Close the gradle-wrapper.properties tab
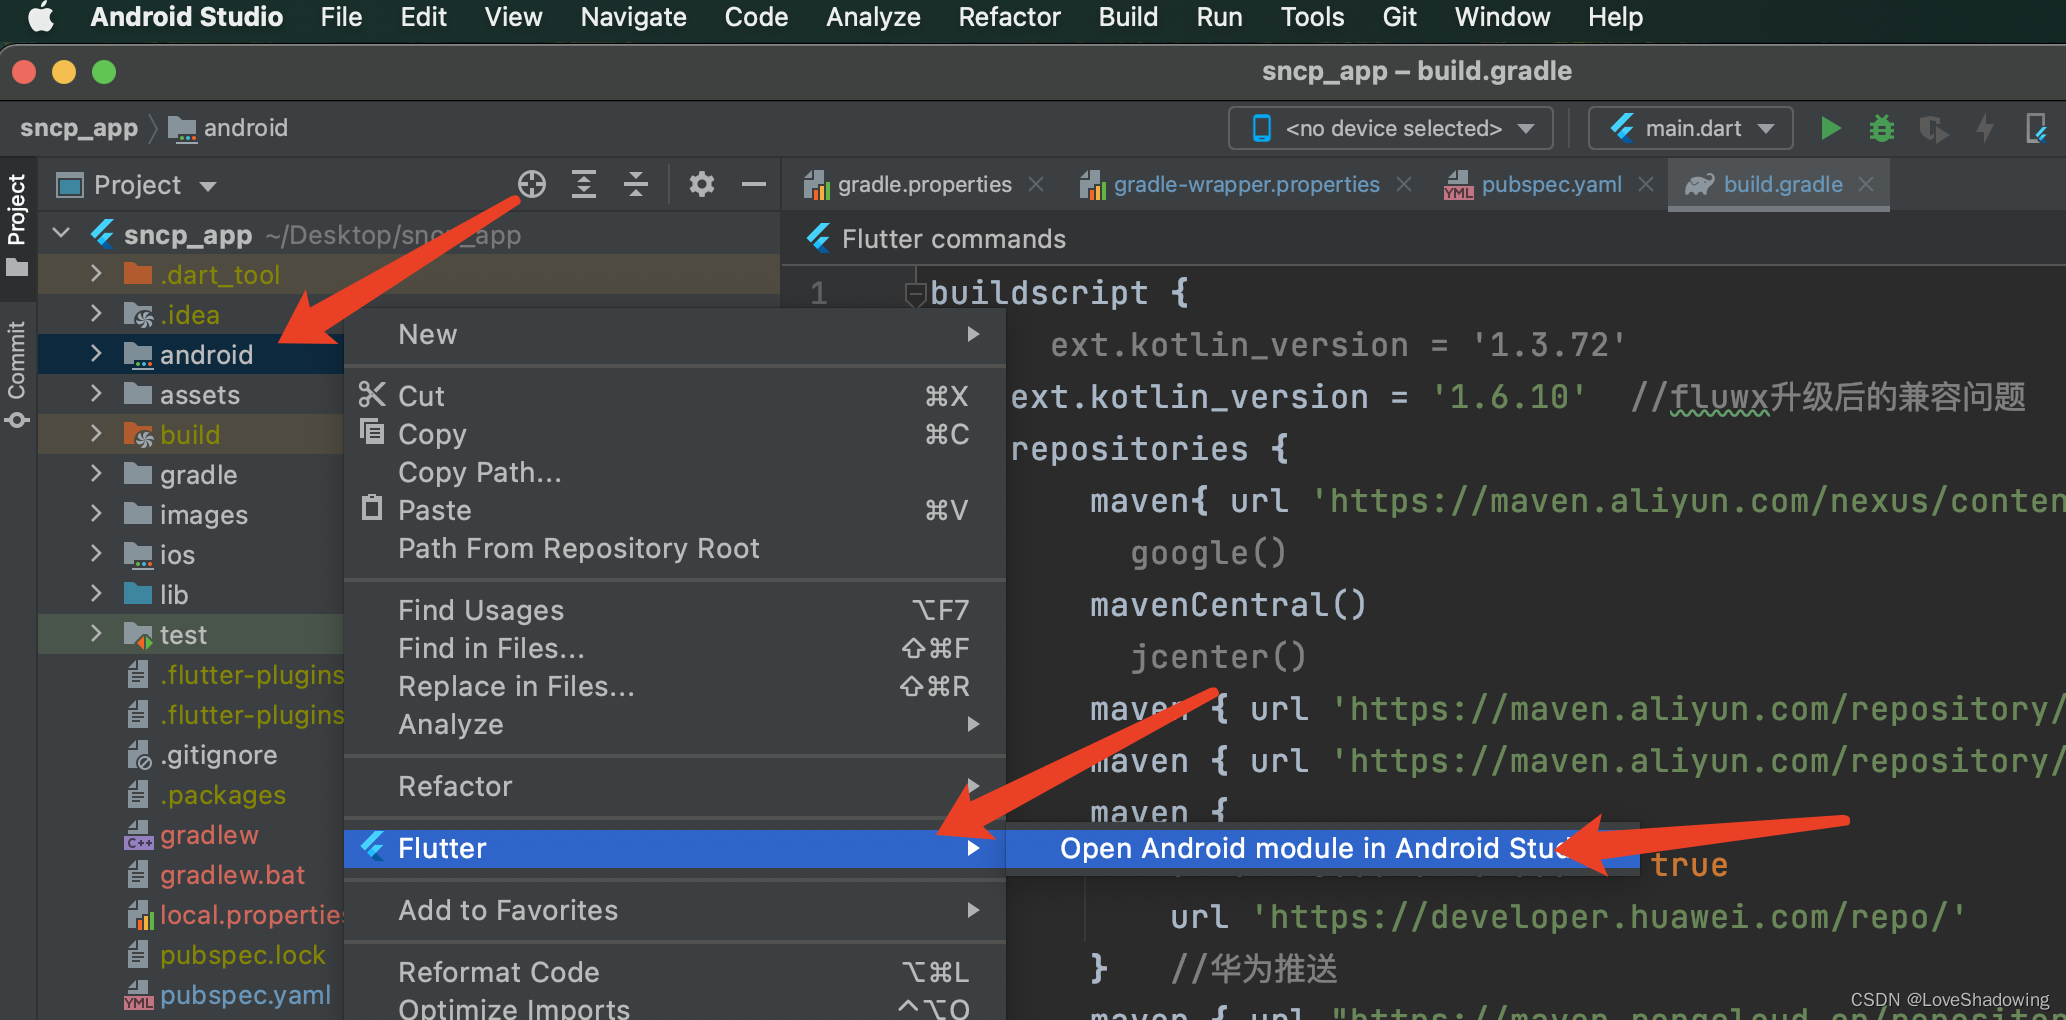The width and height of the screenshot is (2066, 1020). point(1404,184)
